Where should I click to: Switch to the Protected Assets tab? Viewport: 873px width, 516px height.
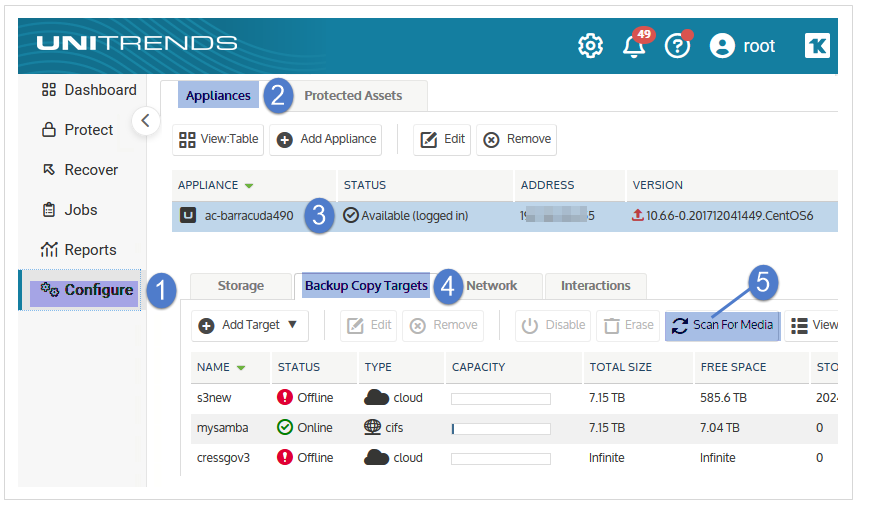(353, 96)
